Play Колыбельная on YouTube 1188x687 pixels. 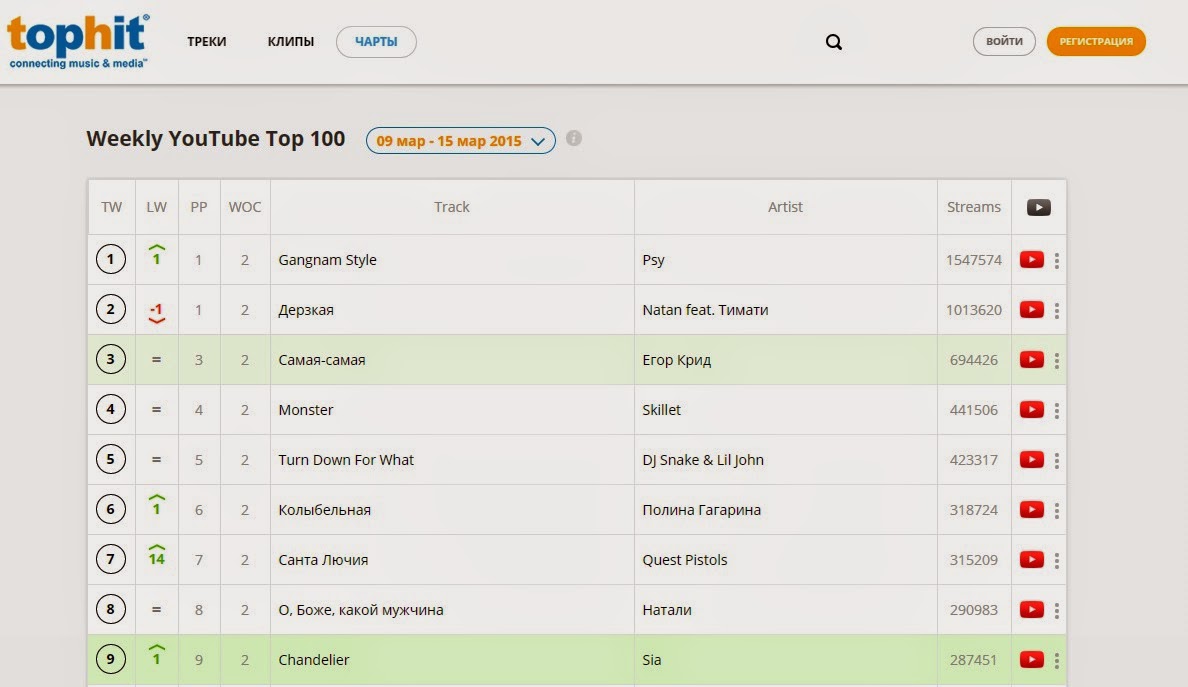(x=1031, y=510)
